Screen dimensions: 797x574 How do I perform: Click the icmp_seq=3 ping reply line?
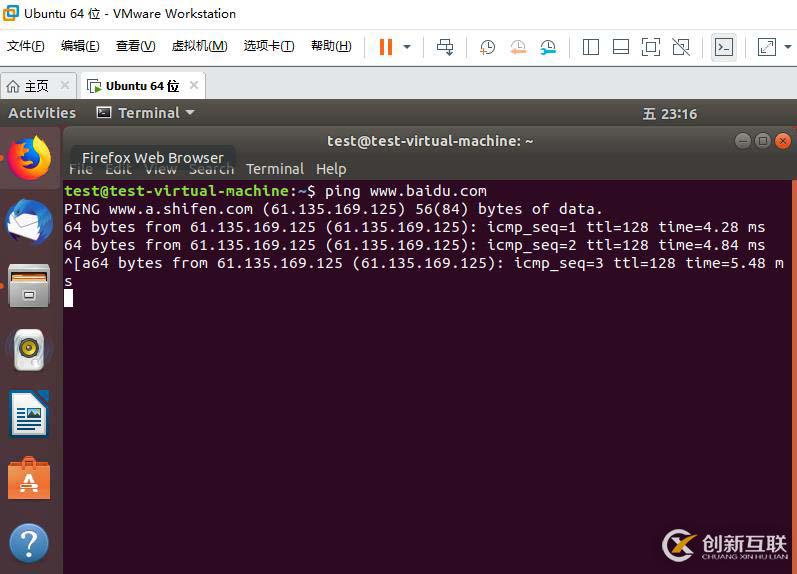coord(424,263)
